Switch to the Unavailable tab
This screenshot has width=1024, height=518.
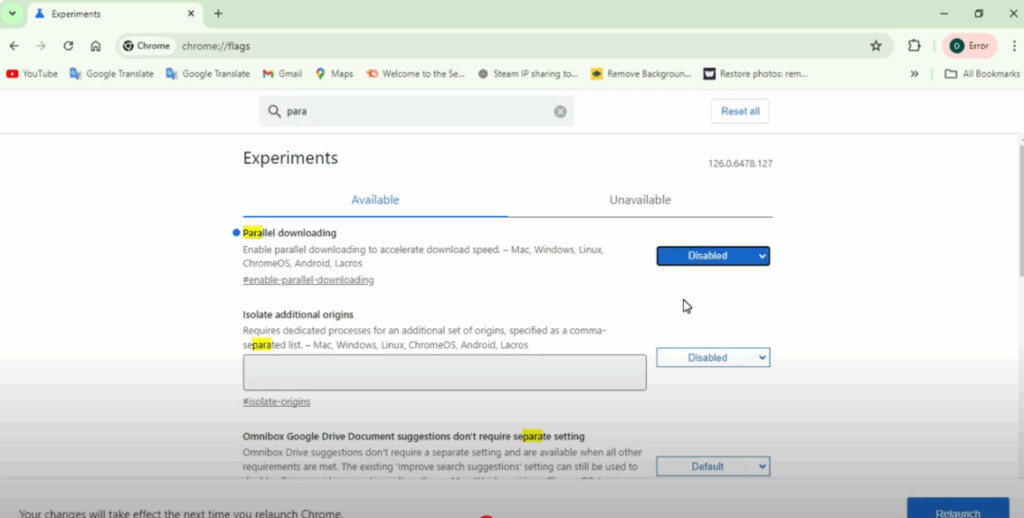click(x=640, y=200)
